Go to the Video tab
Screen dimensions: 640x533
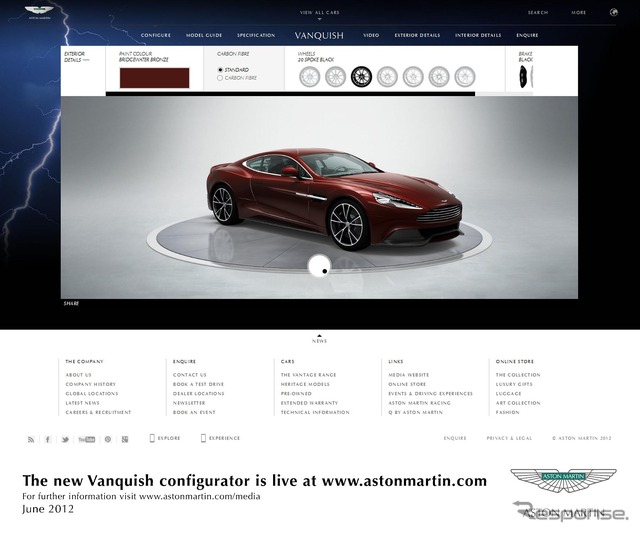pos(371,35)
